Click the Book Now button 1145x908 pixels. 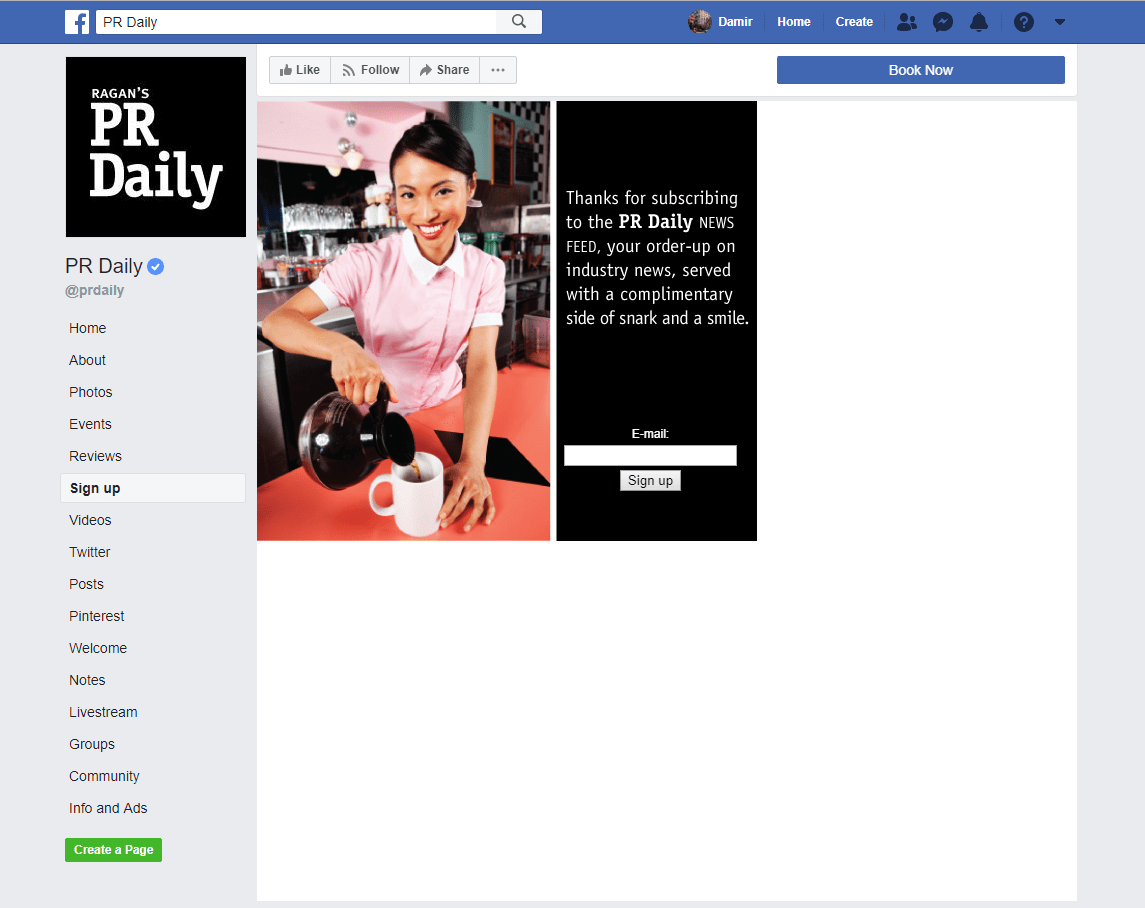[921, 70]
